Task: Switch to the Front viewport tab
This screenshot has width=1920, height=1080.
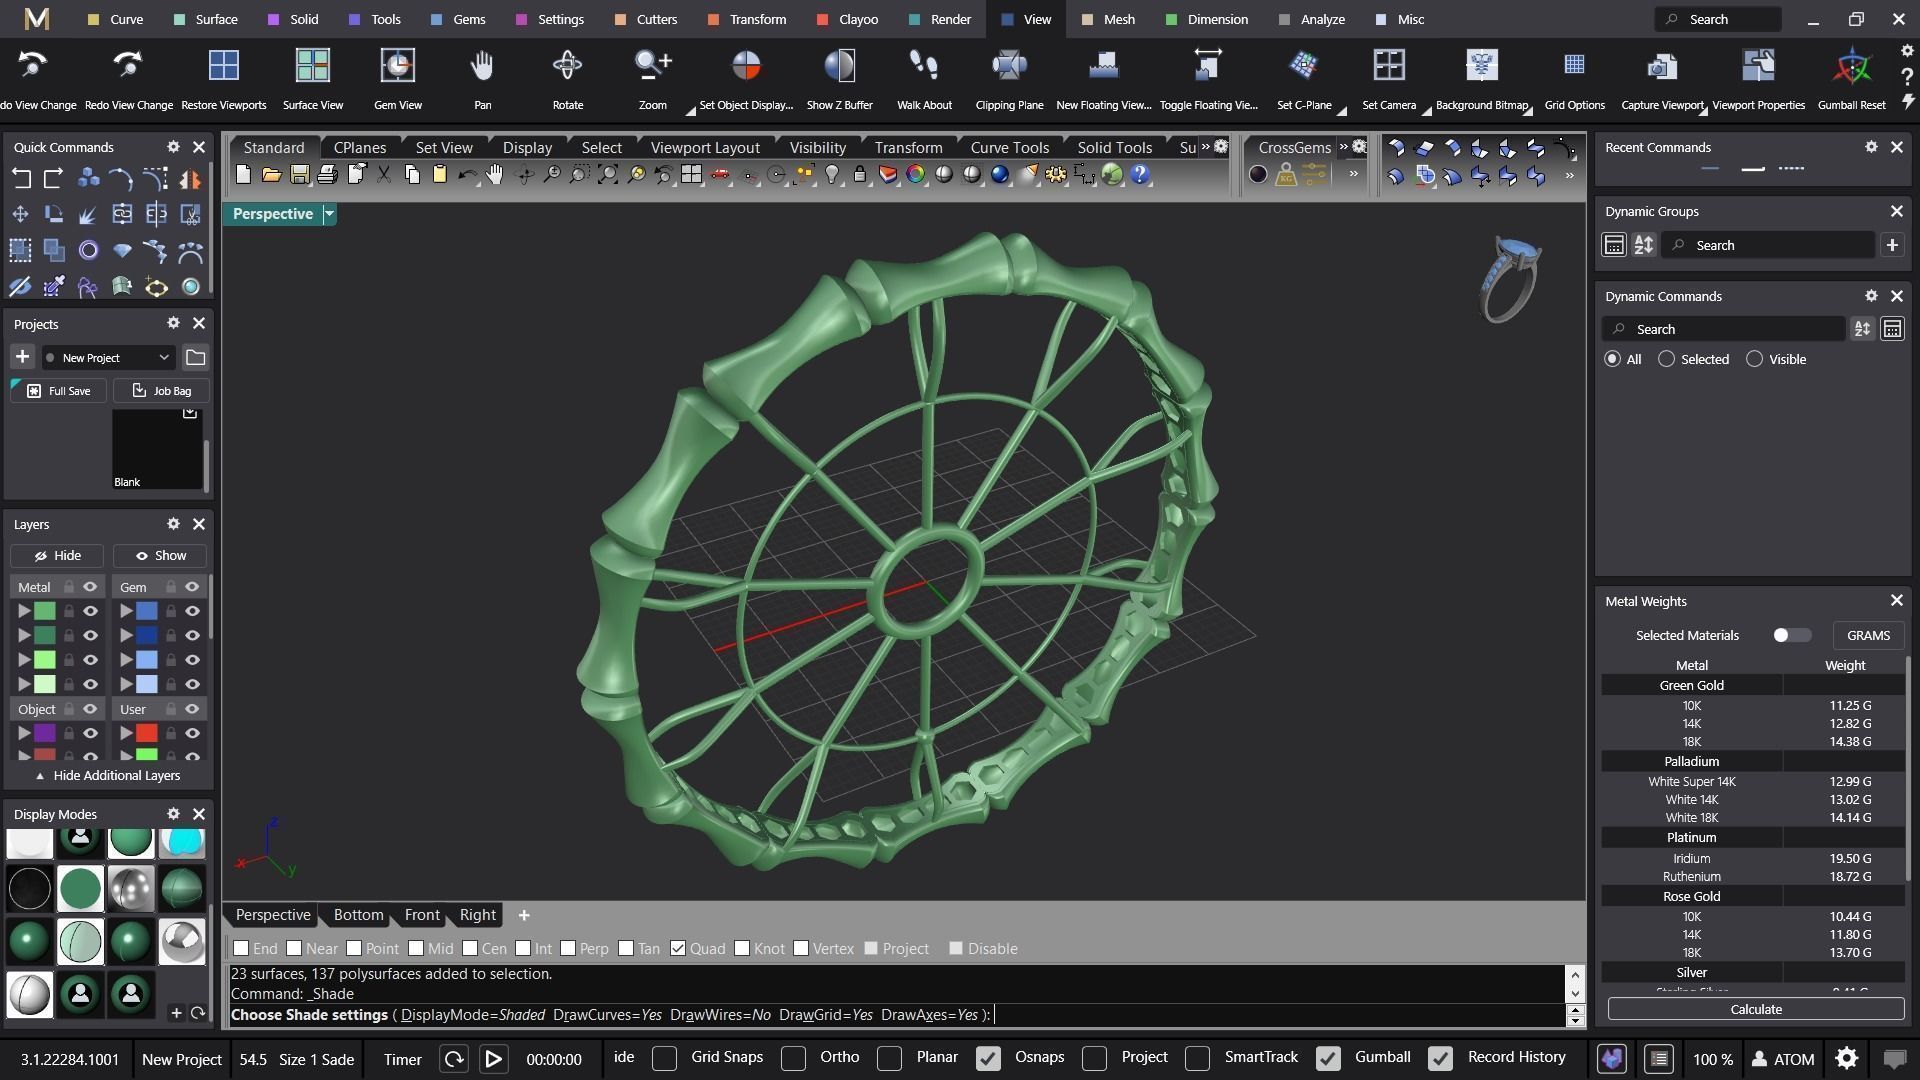Action: coord(422,915)
